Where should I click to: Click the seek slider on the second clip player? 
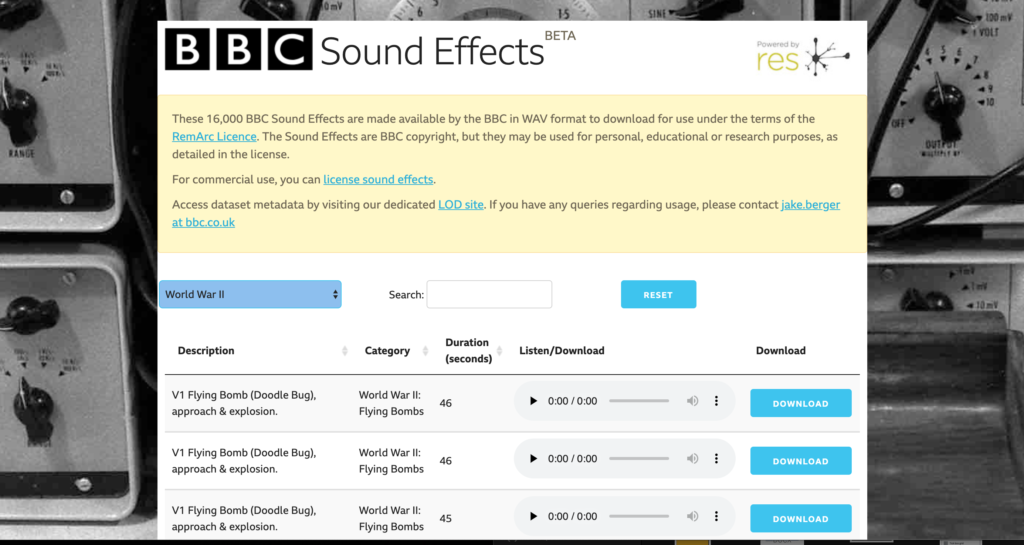[x=639, y=459]
